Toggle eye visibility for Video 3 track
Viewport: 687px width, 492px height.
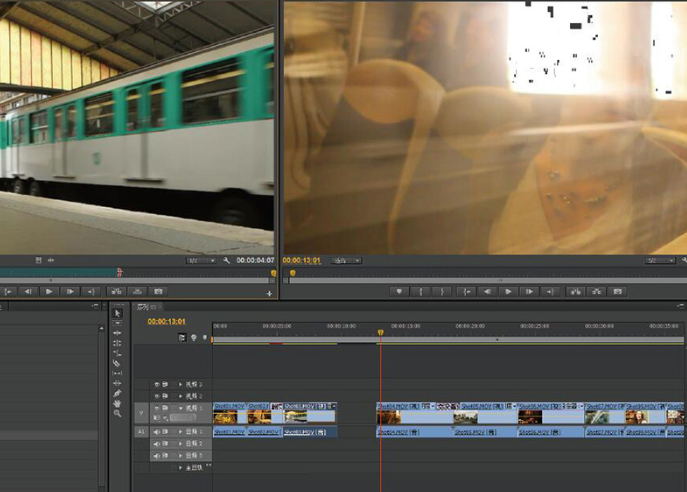[x=156, y=384]
